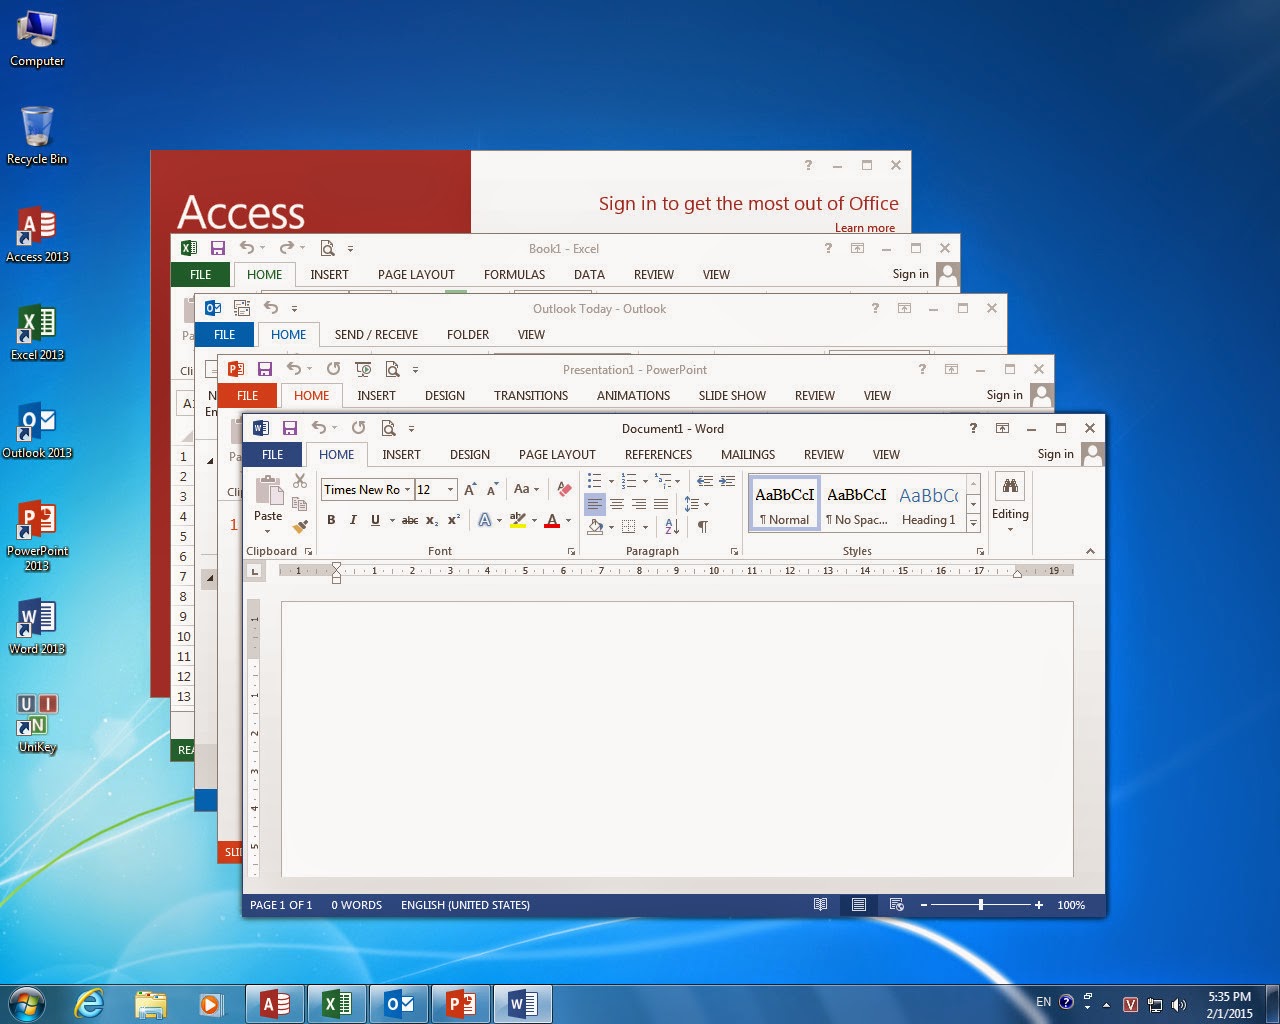1280x1024 pixels.
Task: Open the FILE backstage in Word
Action: coord(272,454)
